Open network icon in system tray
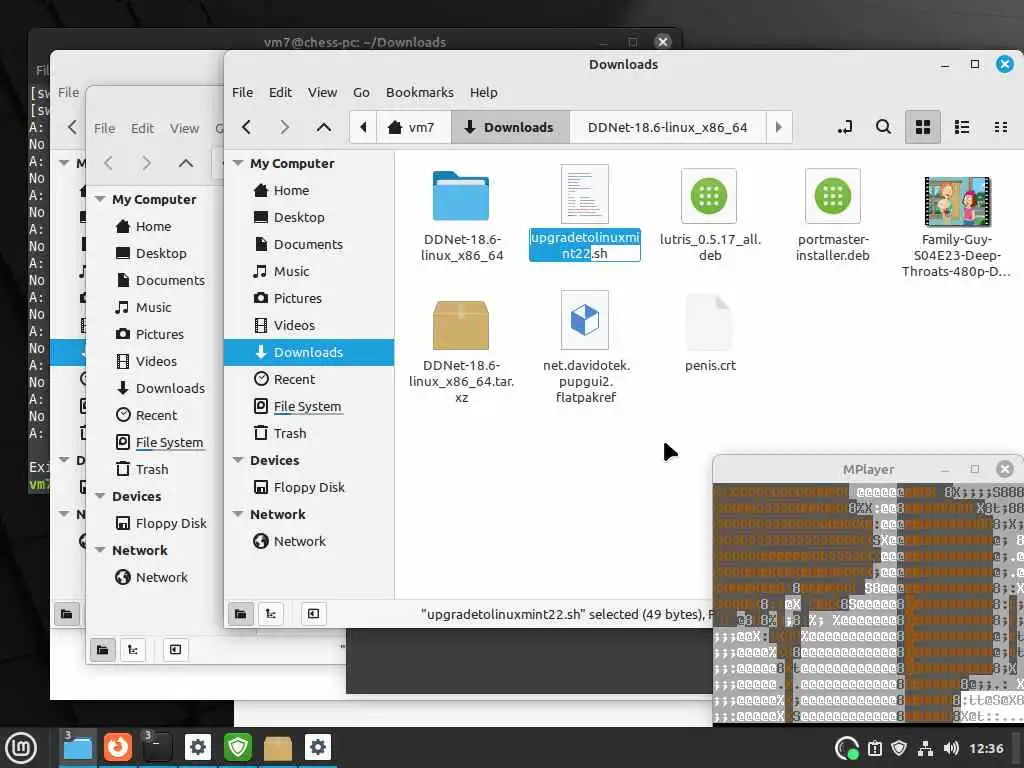Screen dimensions: 1024x768 point(925,748)
